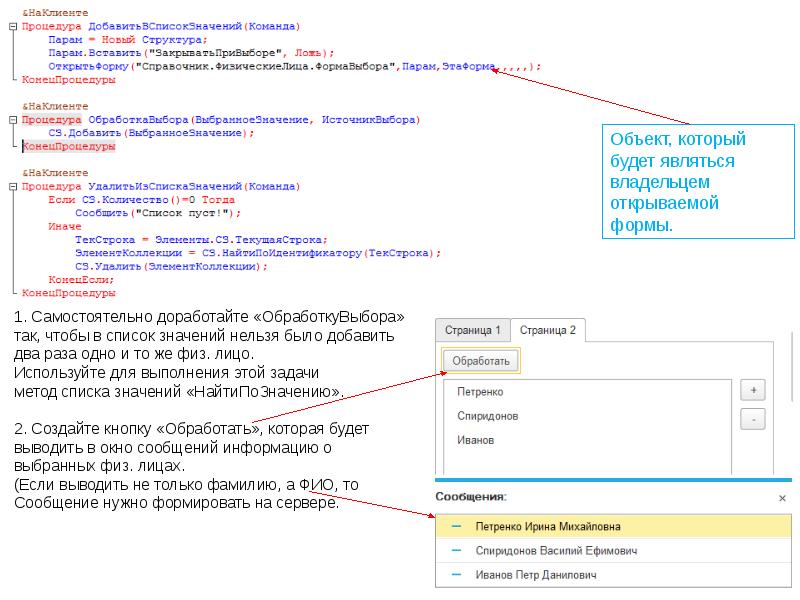Place cursor on highlighted КонецПроцедуры line

click(69, 146)
